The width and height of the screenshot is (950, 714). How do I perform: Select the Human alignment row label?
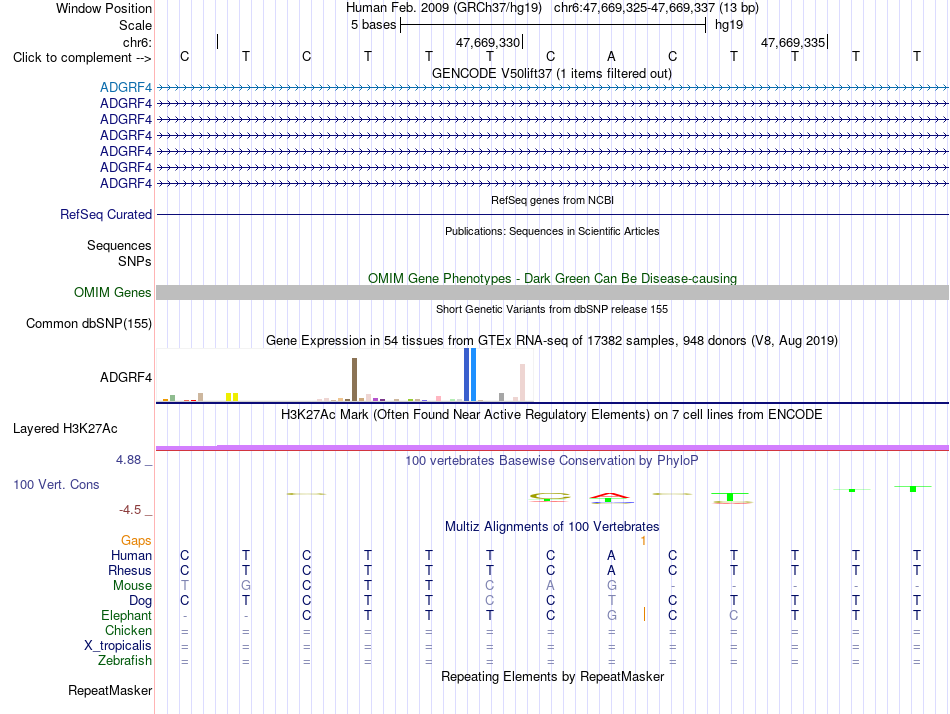pos(131,555)
